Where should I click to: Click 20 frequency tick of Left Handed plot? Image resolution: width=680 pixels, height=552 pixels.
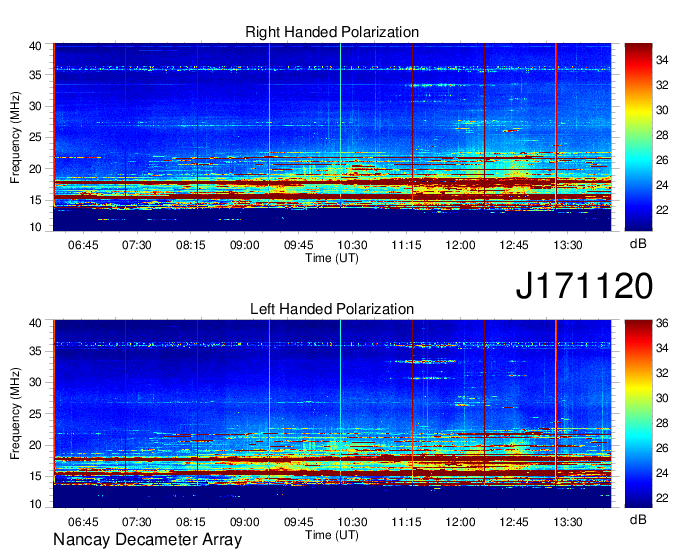click(x=35, y=445)
